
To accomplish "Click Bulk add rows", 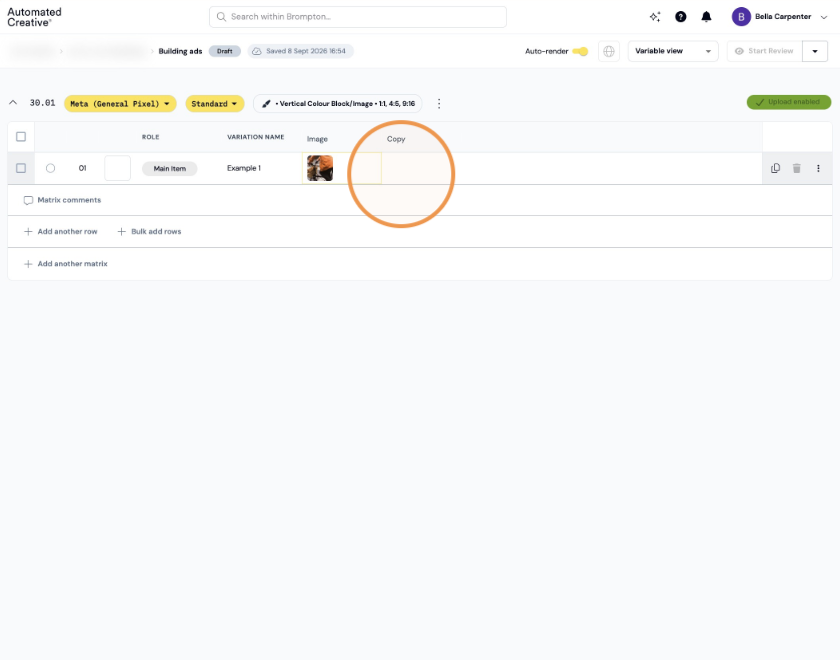I will click(x=149, y=231).
